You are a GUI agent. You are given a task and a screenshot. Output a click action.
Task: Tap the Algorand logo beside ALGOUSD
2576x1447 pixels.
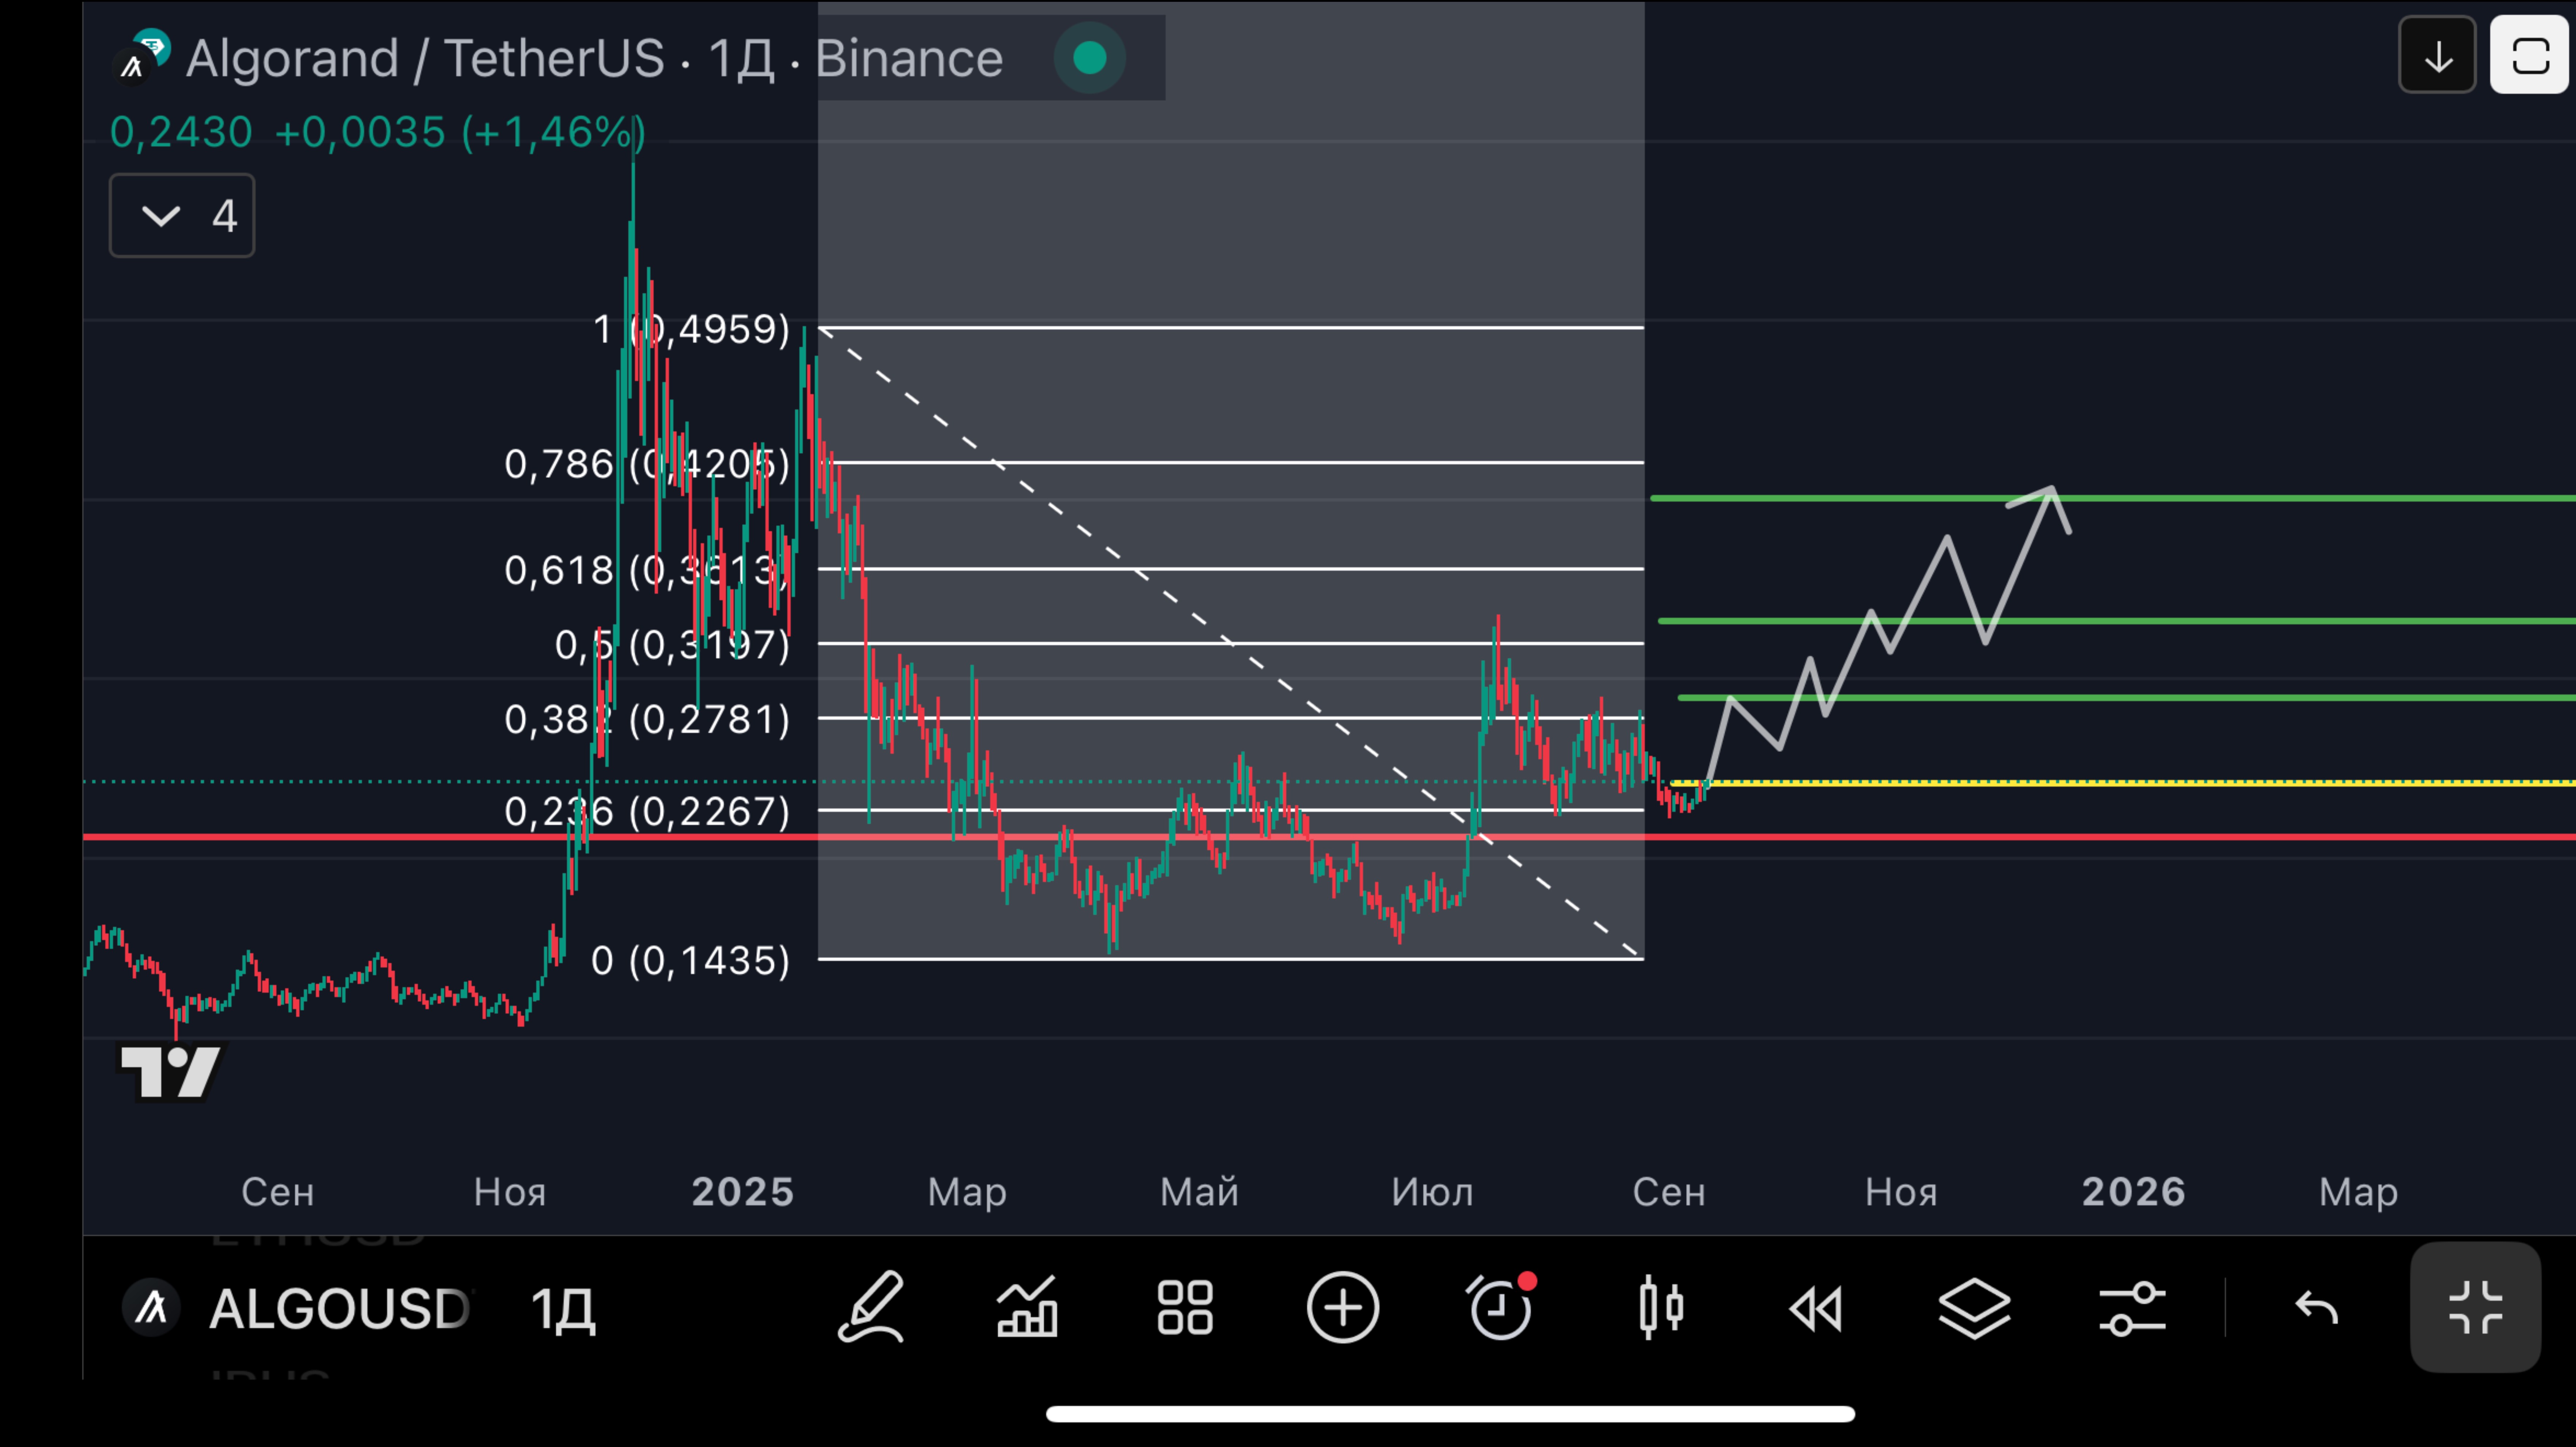pos(151,1307)
